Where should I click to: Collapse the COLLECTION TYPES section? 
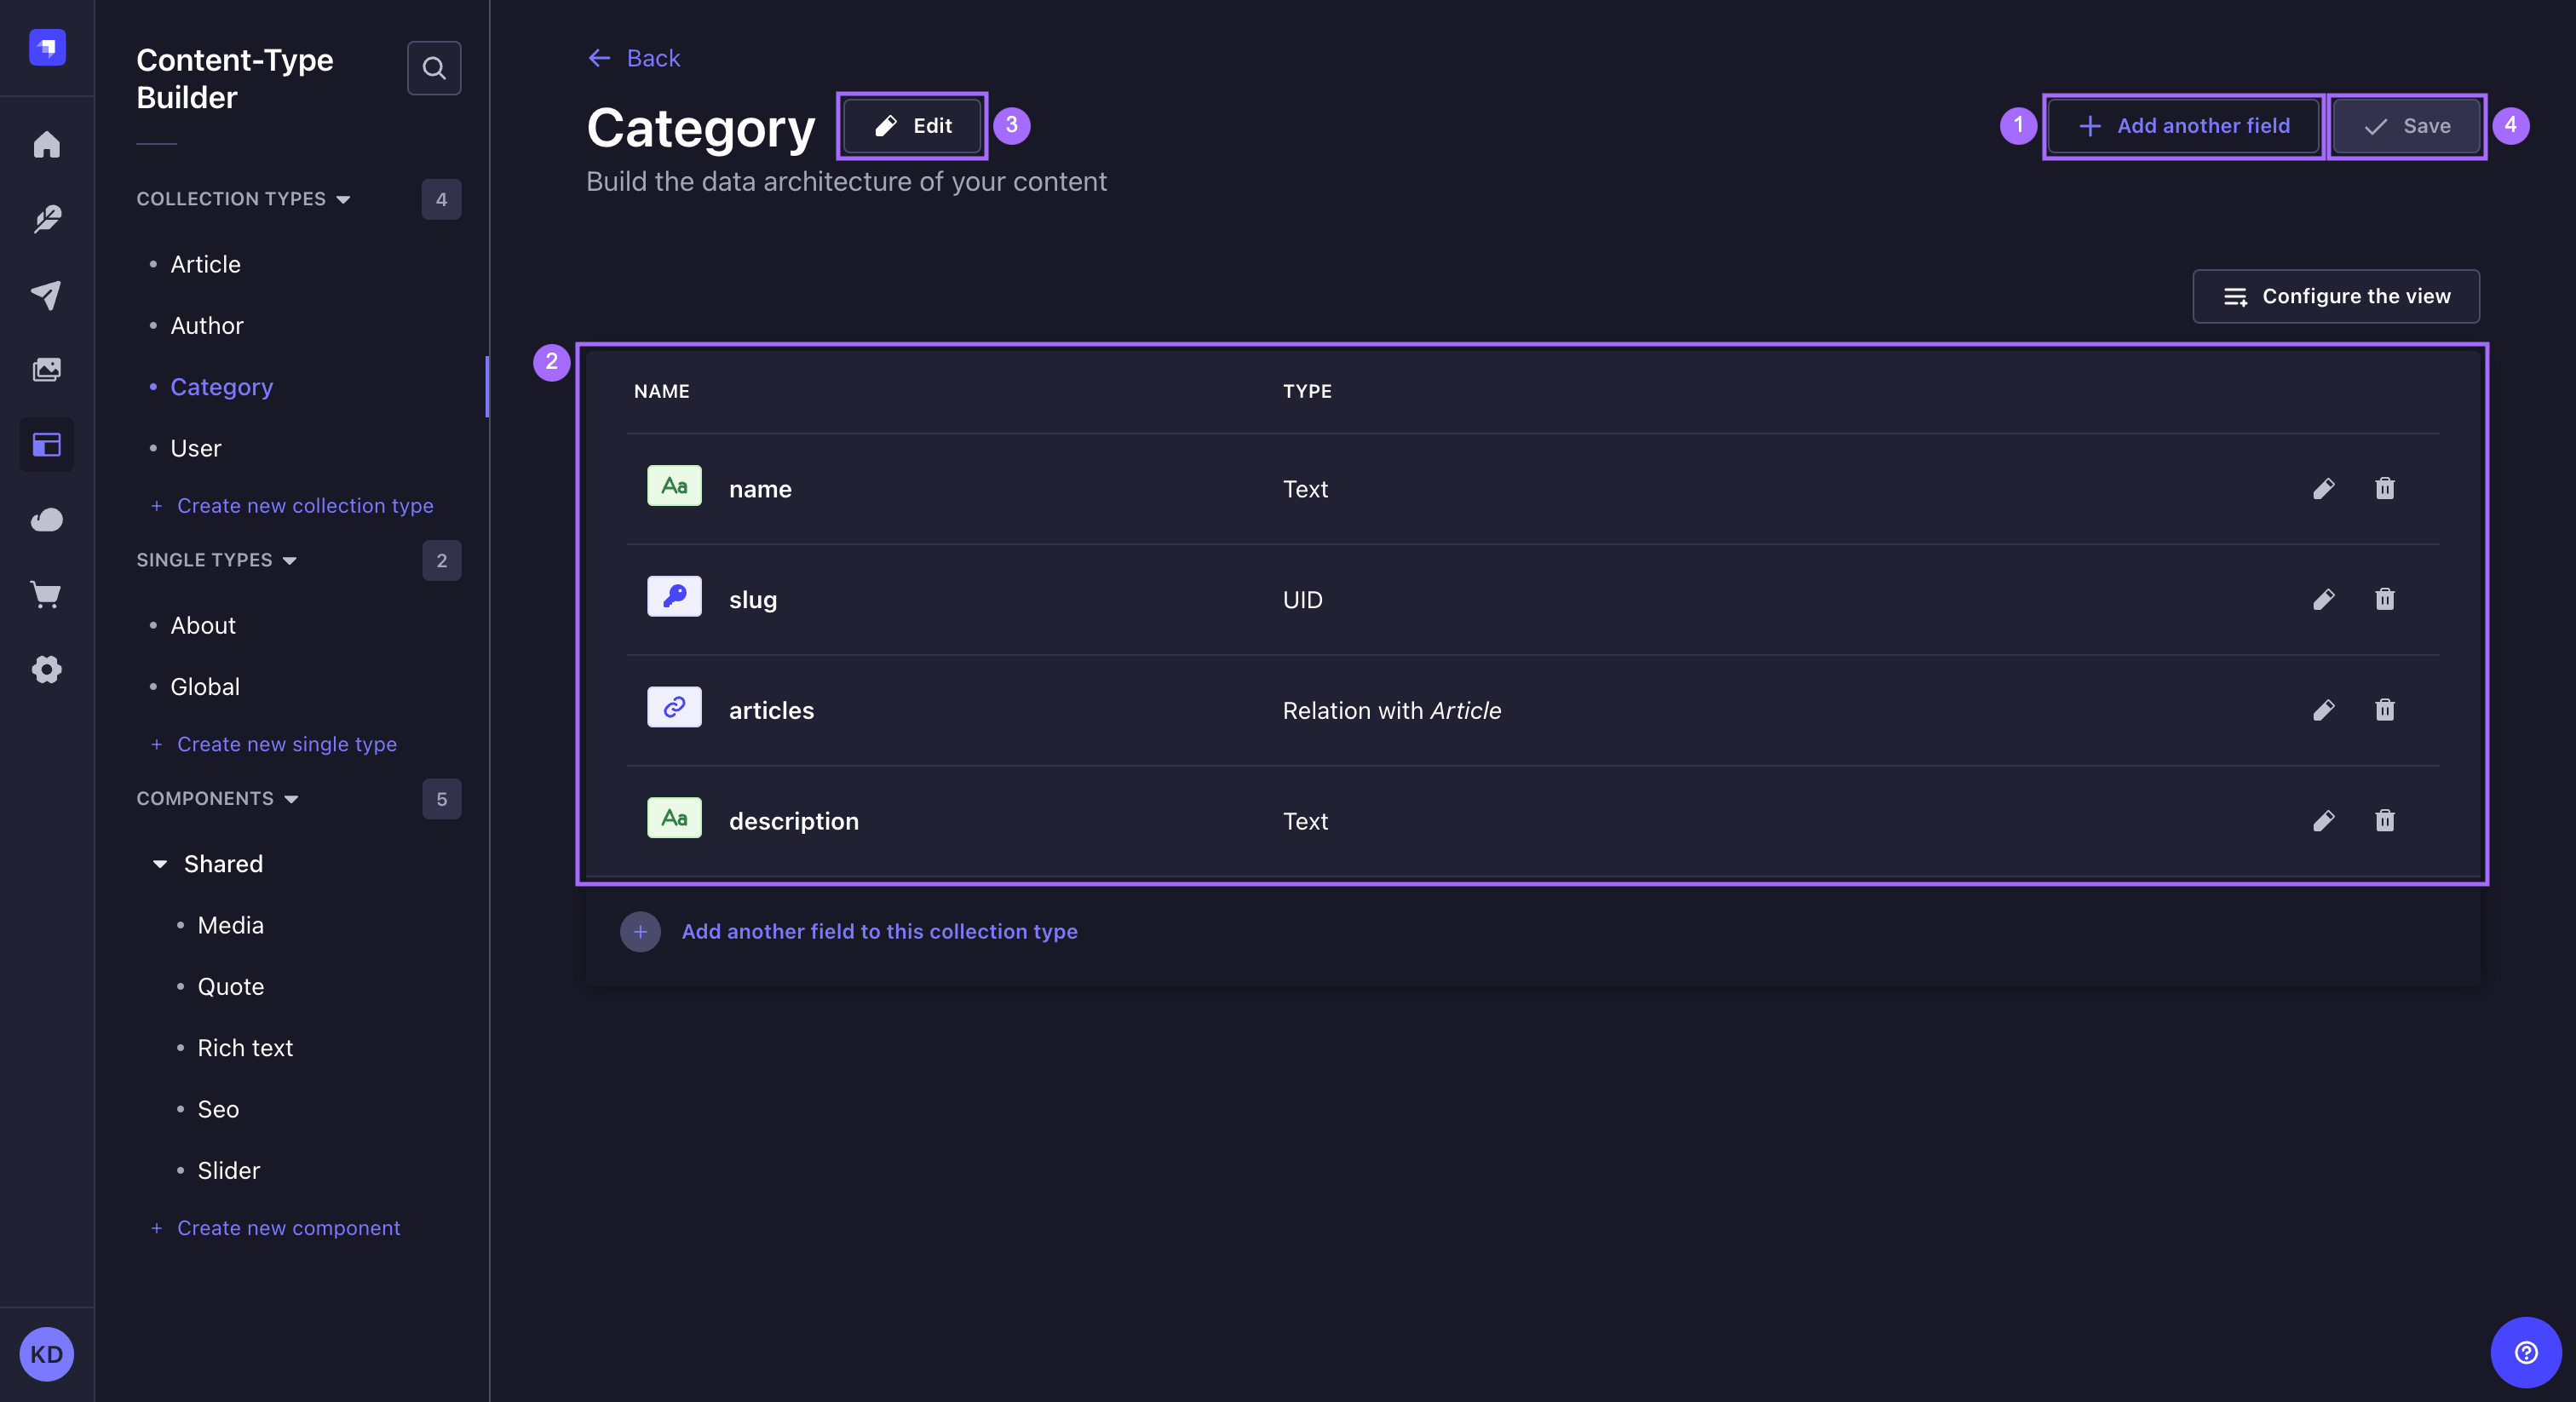click(x=343, y=199)
